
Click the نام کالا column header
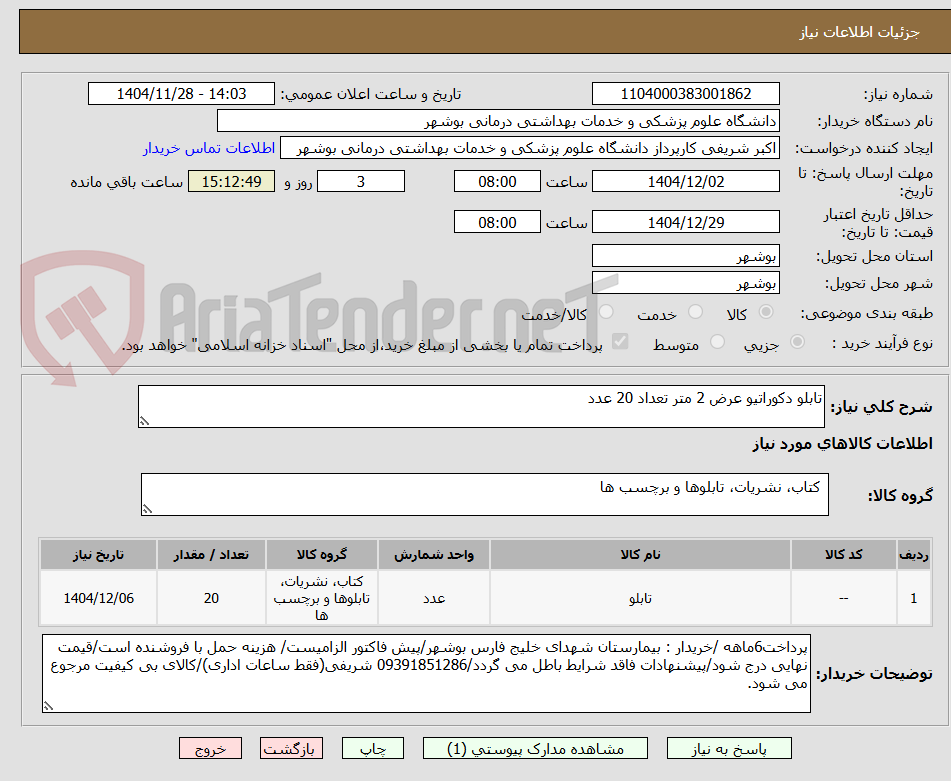(640, 555)
